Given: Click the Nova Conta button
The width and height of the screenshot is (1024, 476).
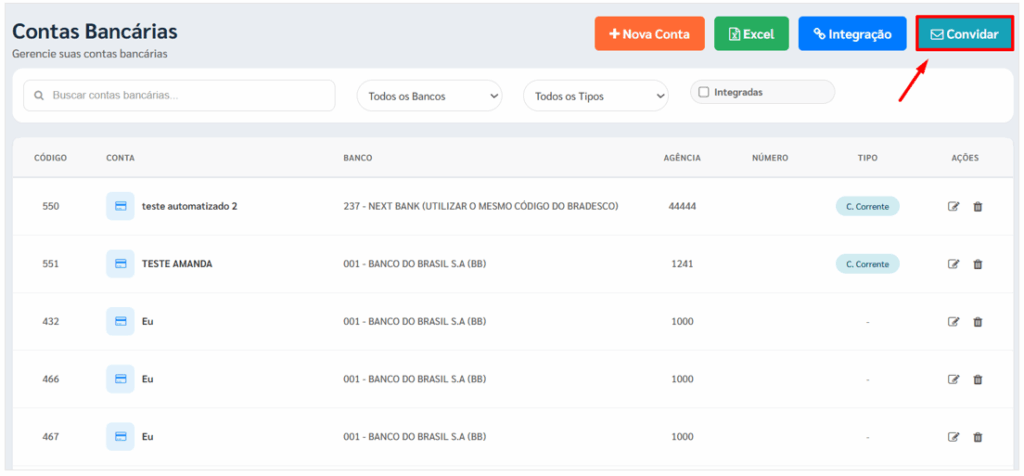Looking at the screenshot, I should coord(649,34).
